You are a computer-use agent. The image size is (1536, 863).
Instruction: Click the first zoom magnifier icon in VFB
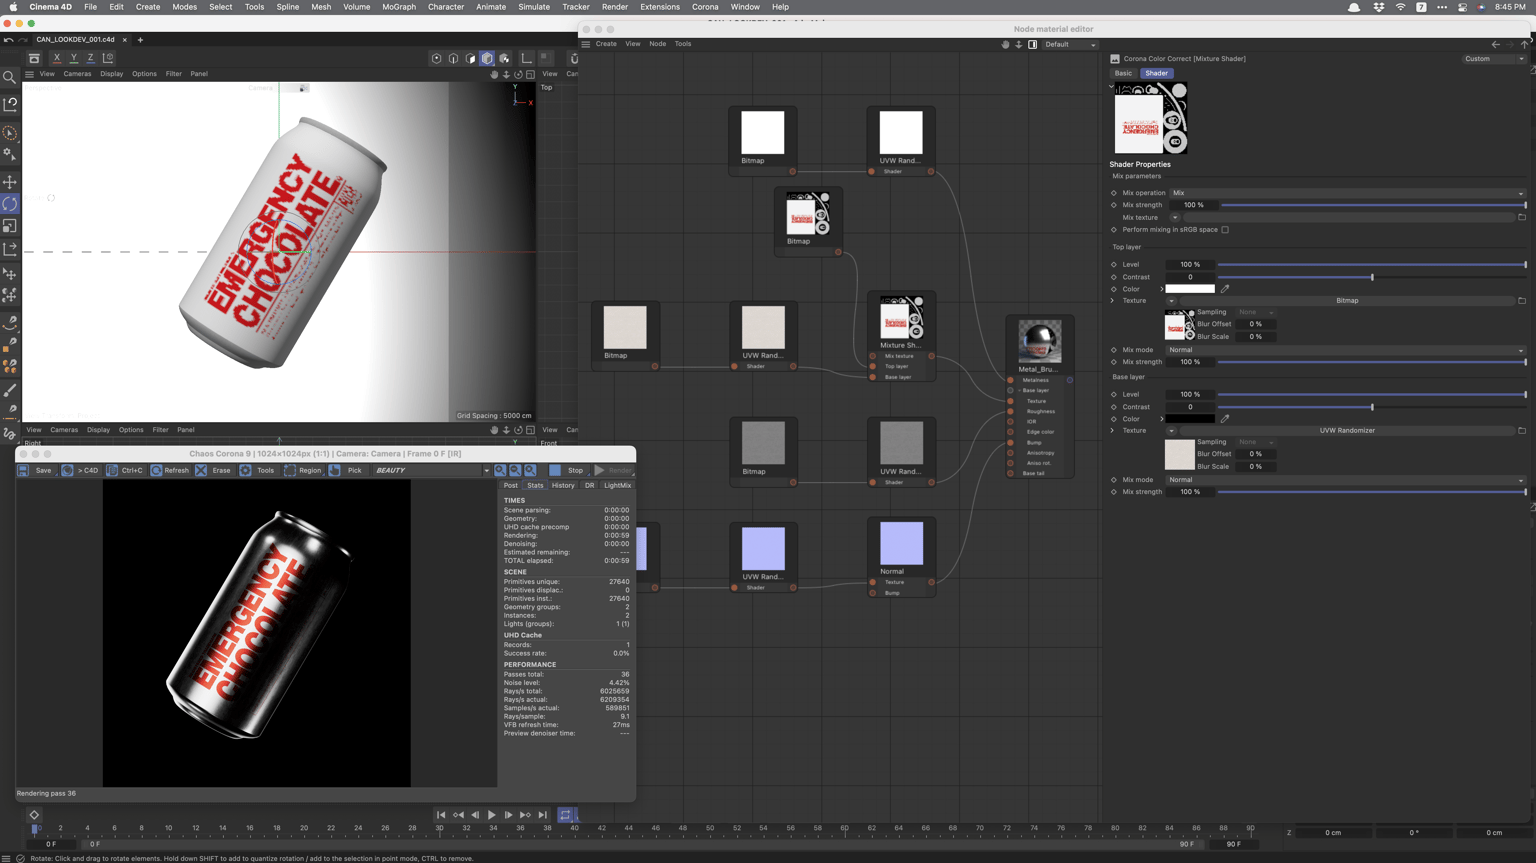tap(500, 470)
